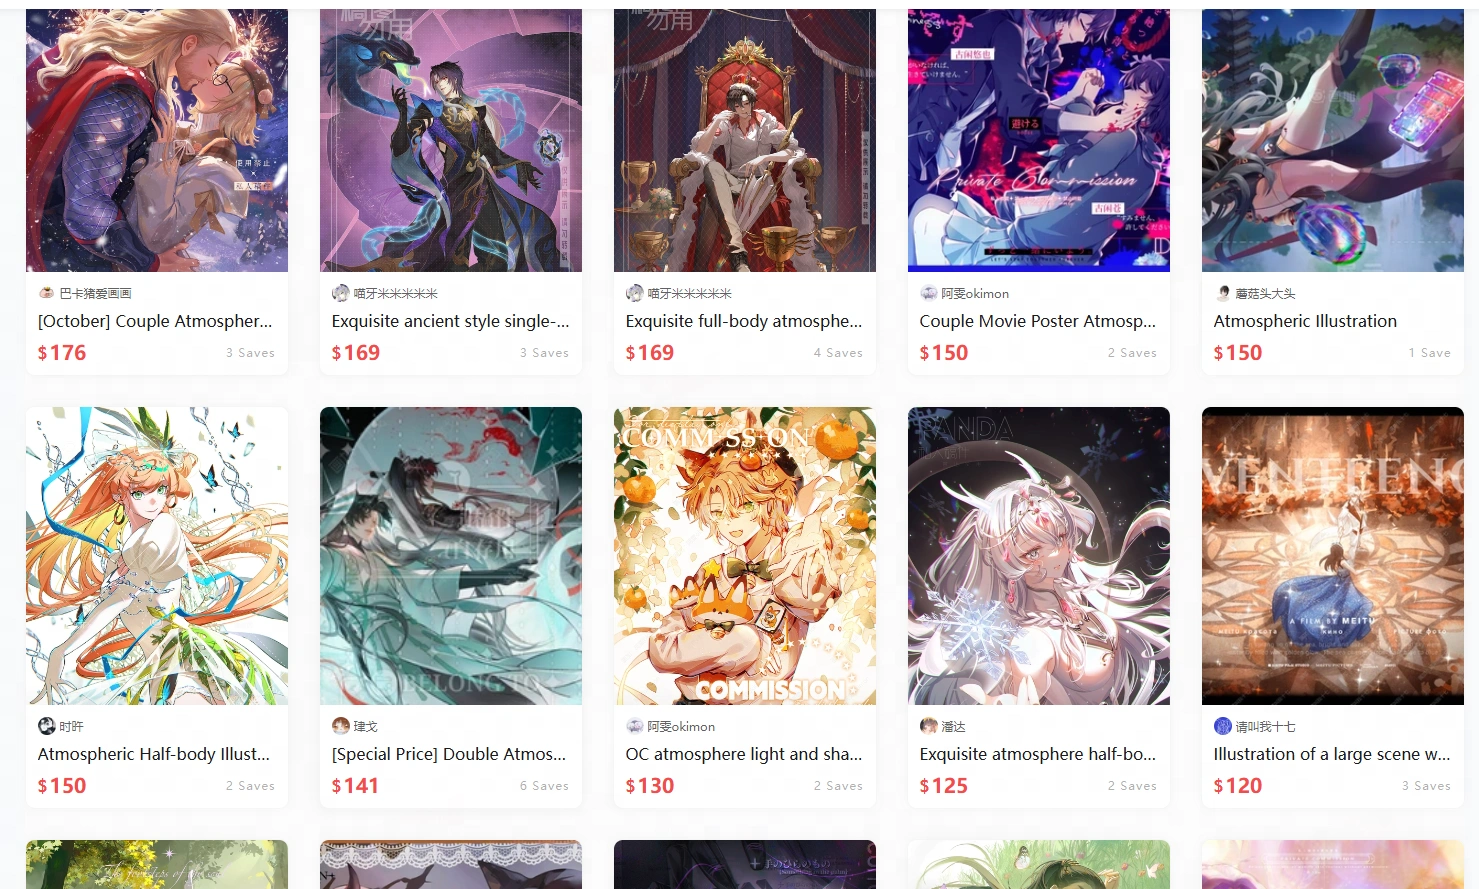Open OC atmosphere light and shadow title
This screenshot has height=889, width=1479.
tap(744, 754)
